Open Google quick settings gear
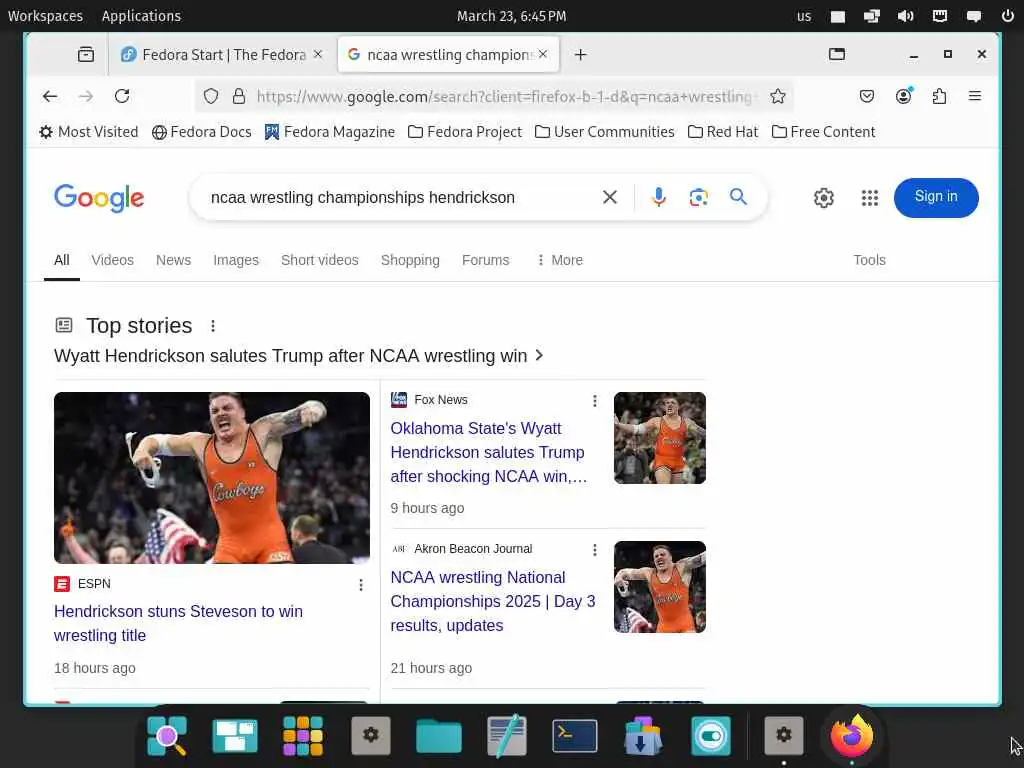This screenshot has width=1024, height=768. point(824,198)
